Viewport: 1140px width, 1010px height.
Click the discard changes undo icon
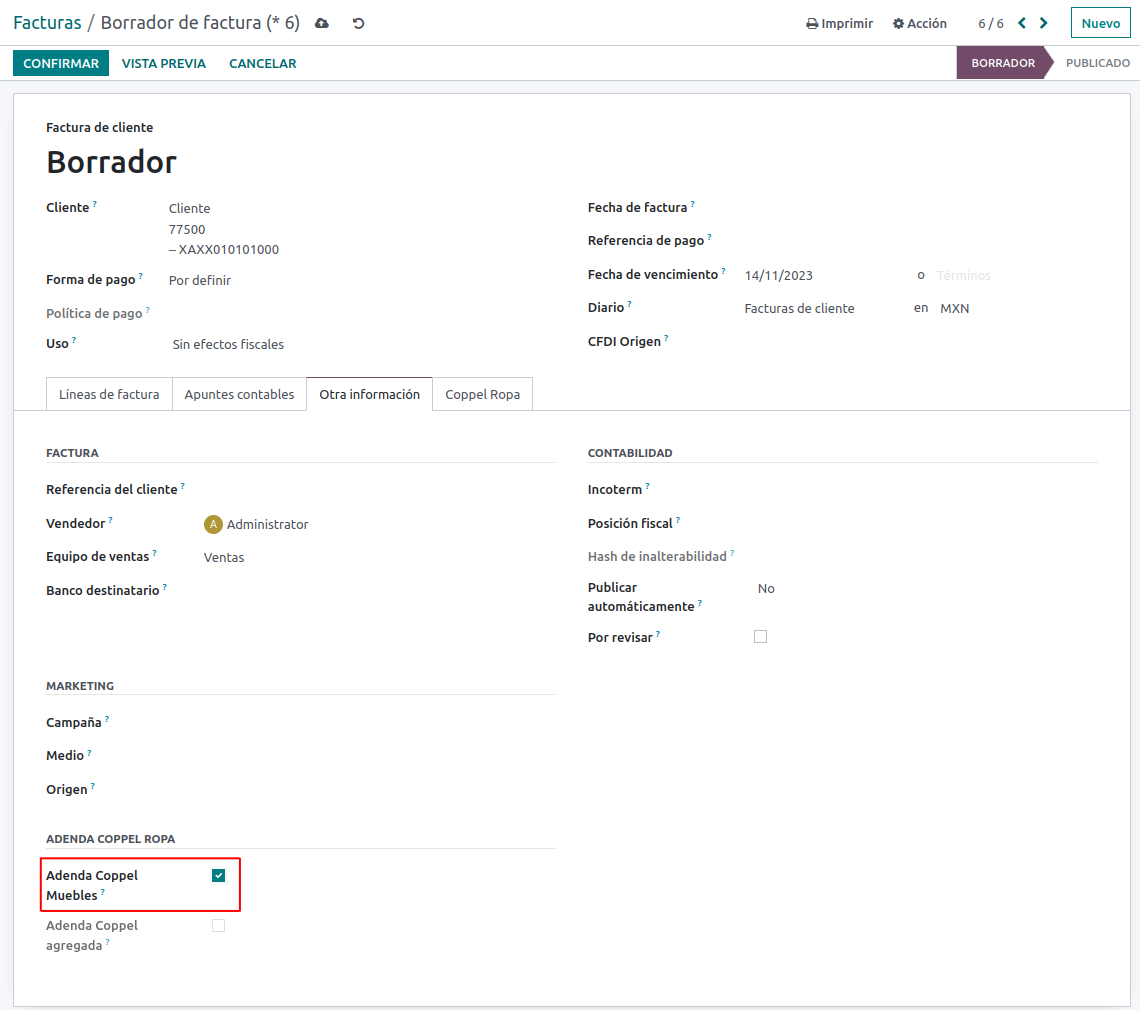tap(358, 23)
